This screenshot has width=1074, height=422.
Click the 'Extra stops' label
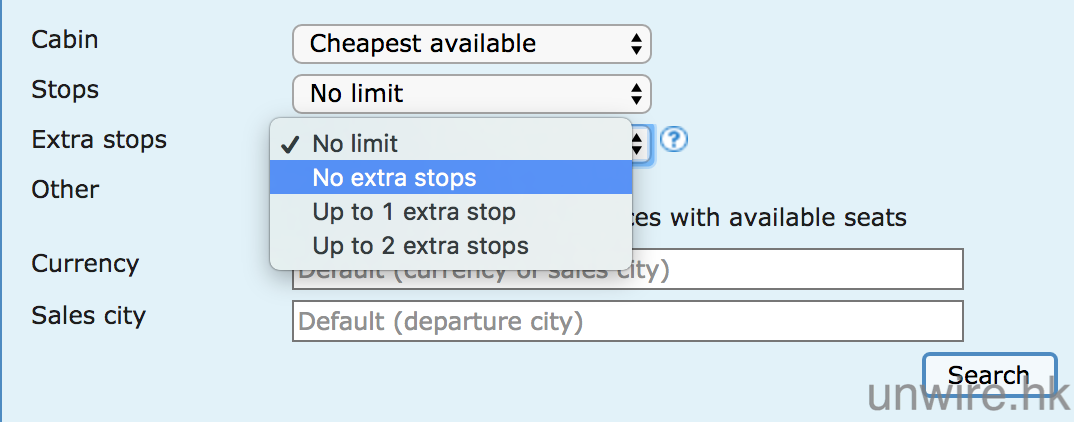pos(99,139)
